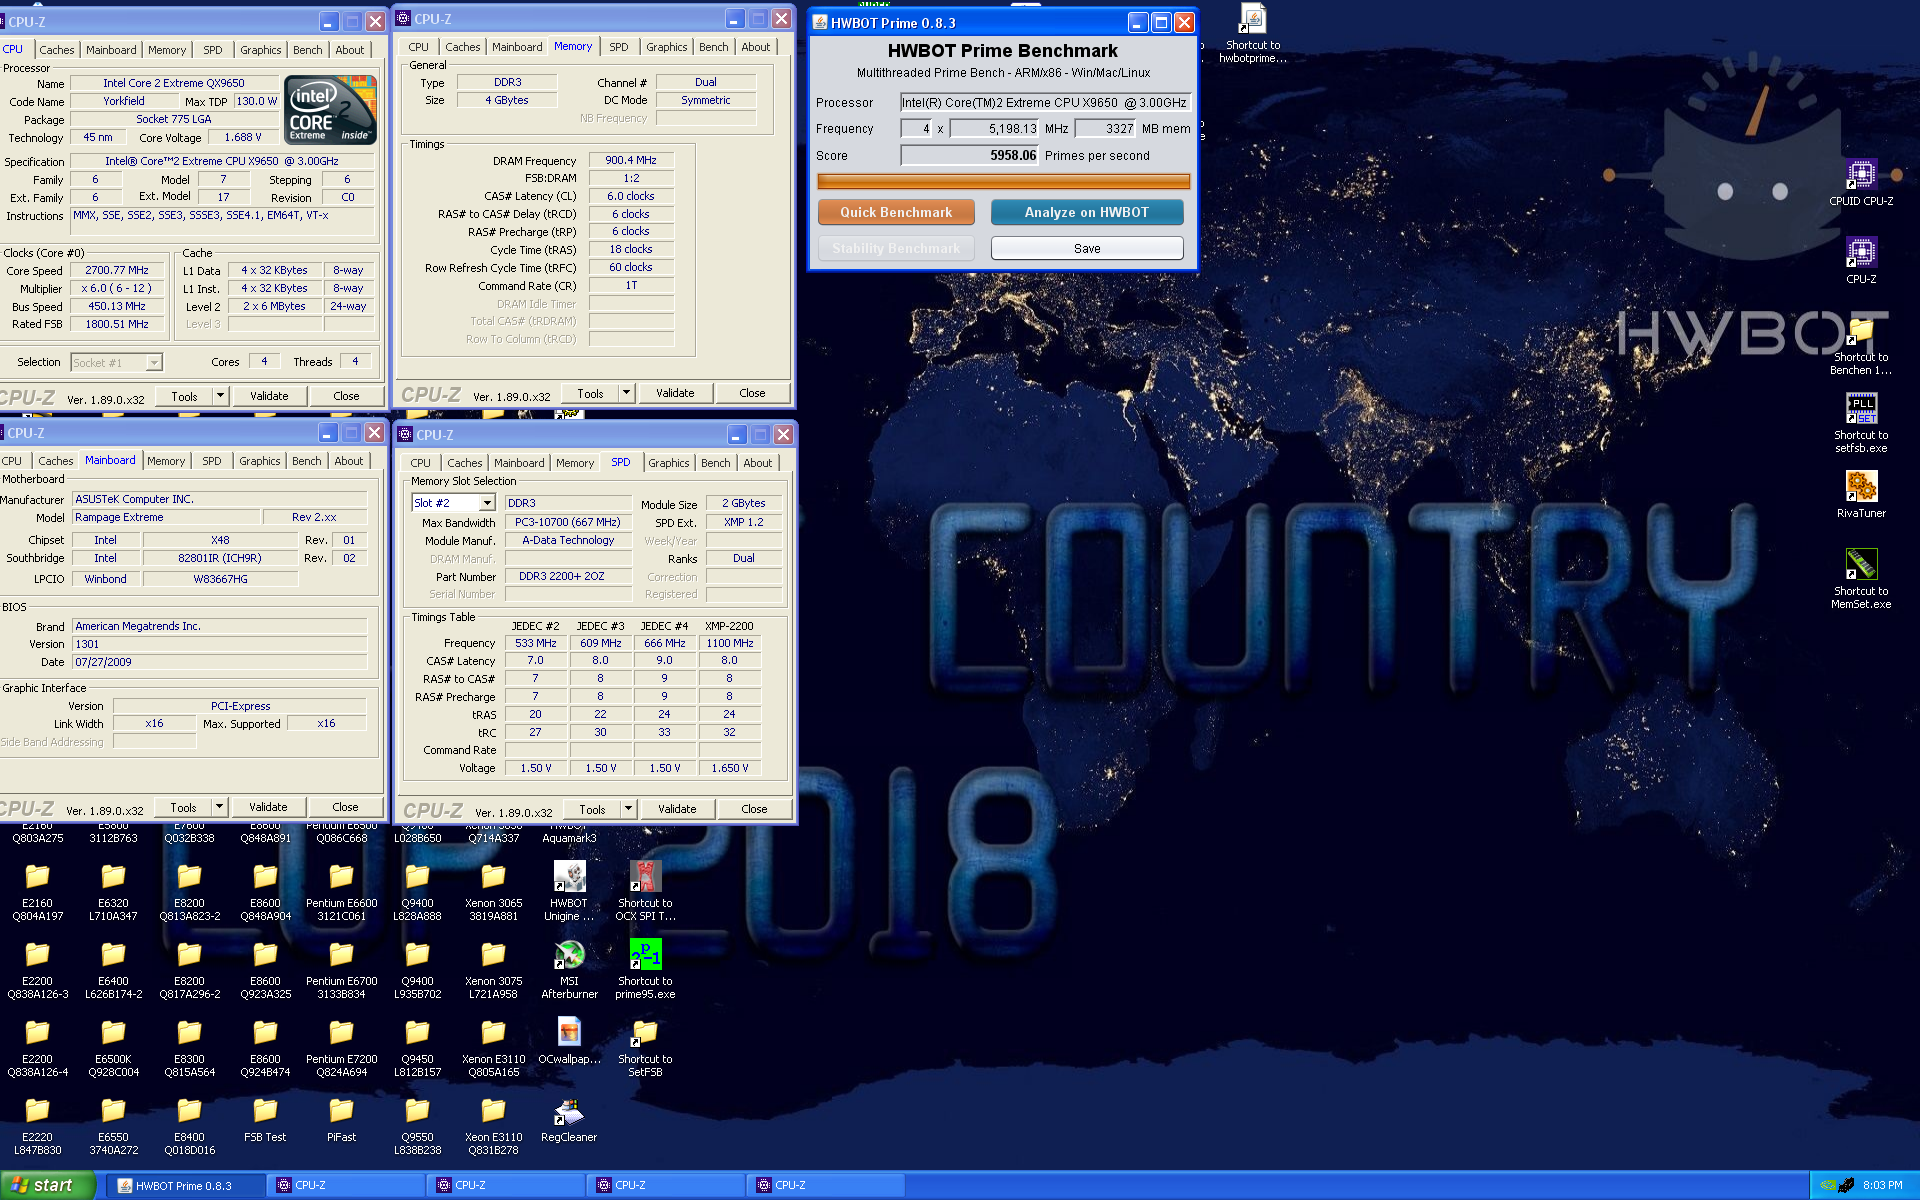Image resolution: width=1920 pixels, height=1200 pixels.
Task: Click the Processor field in HWBOT Prime
Action: pos(1045,102)
